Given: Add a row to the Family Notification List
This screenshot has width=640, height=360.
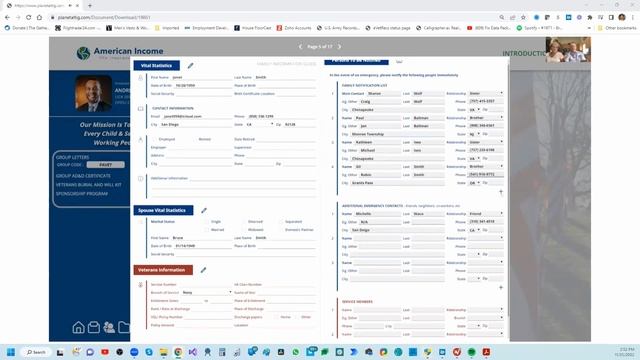Looking at the screenshot, I should point(501,191).
